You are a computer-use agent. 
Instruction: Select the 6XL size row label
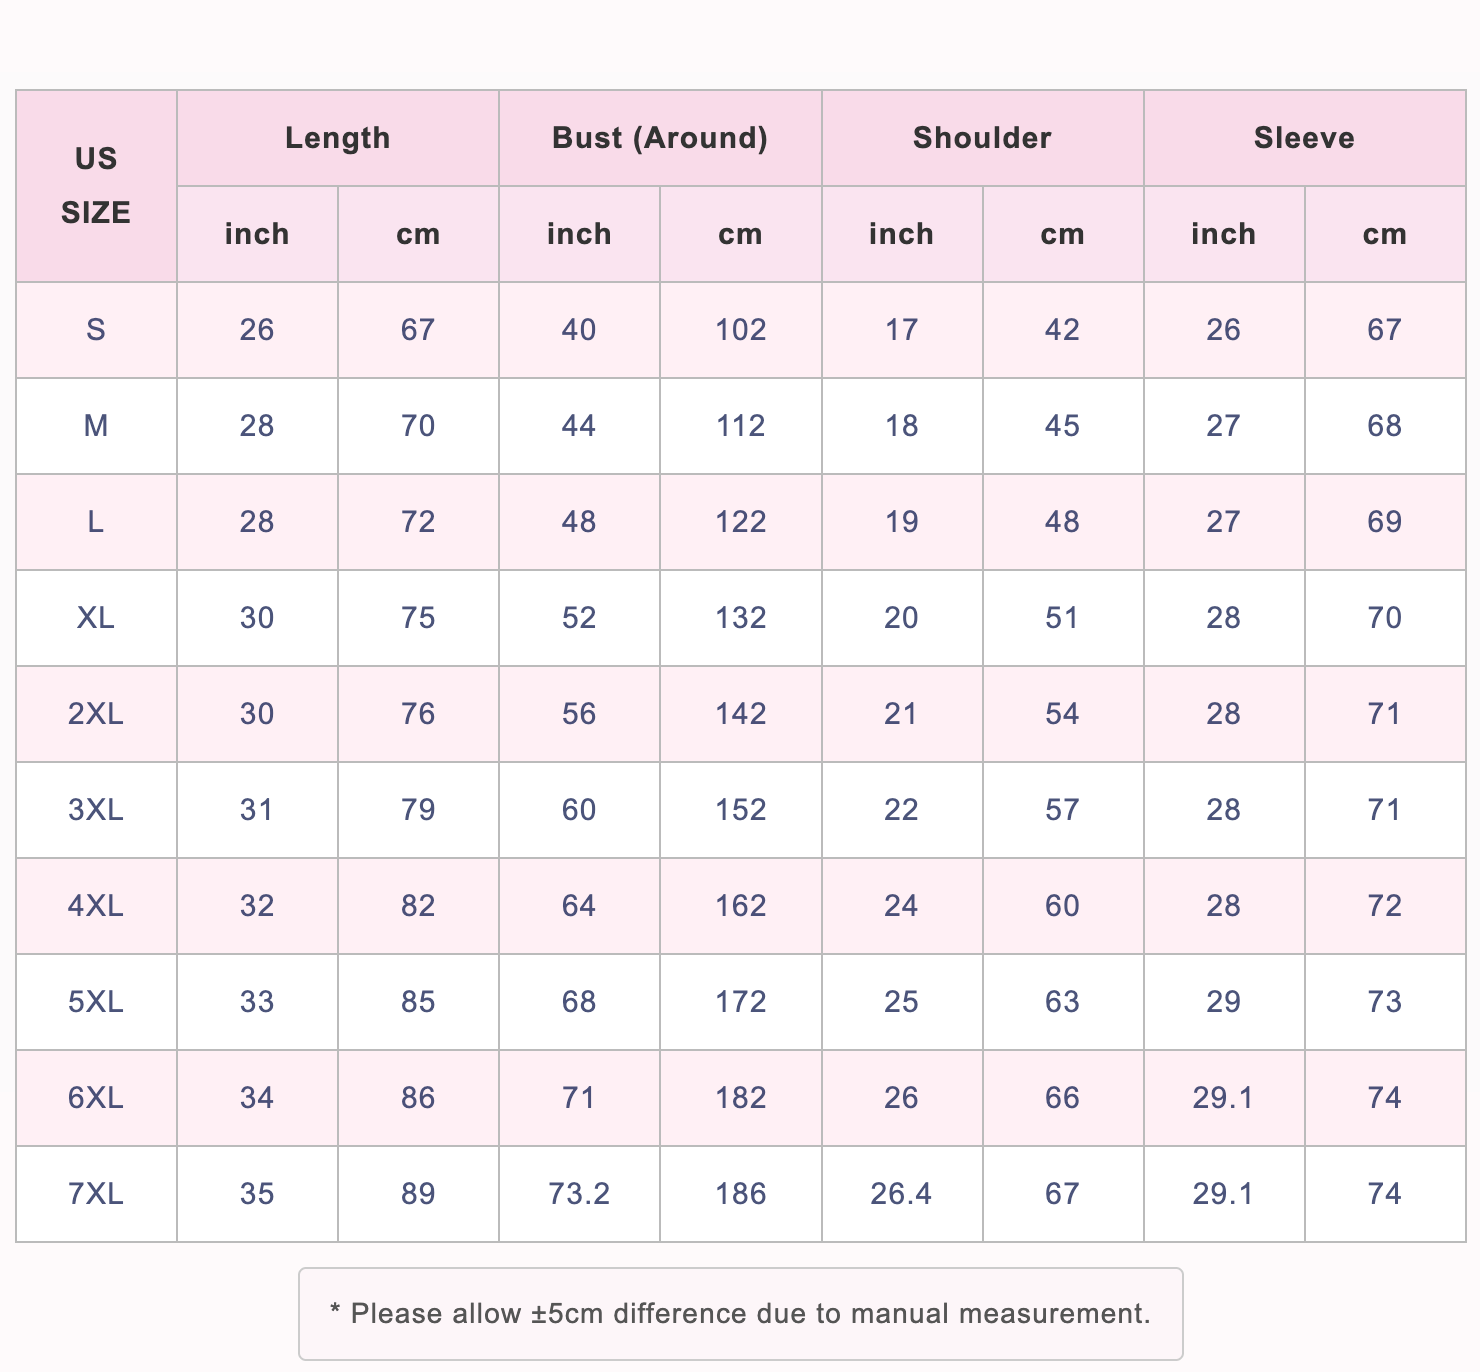[x=96, y=1098]
